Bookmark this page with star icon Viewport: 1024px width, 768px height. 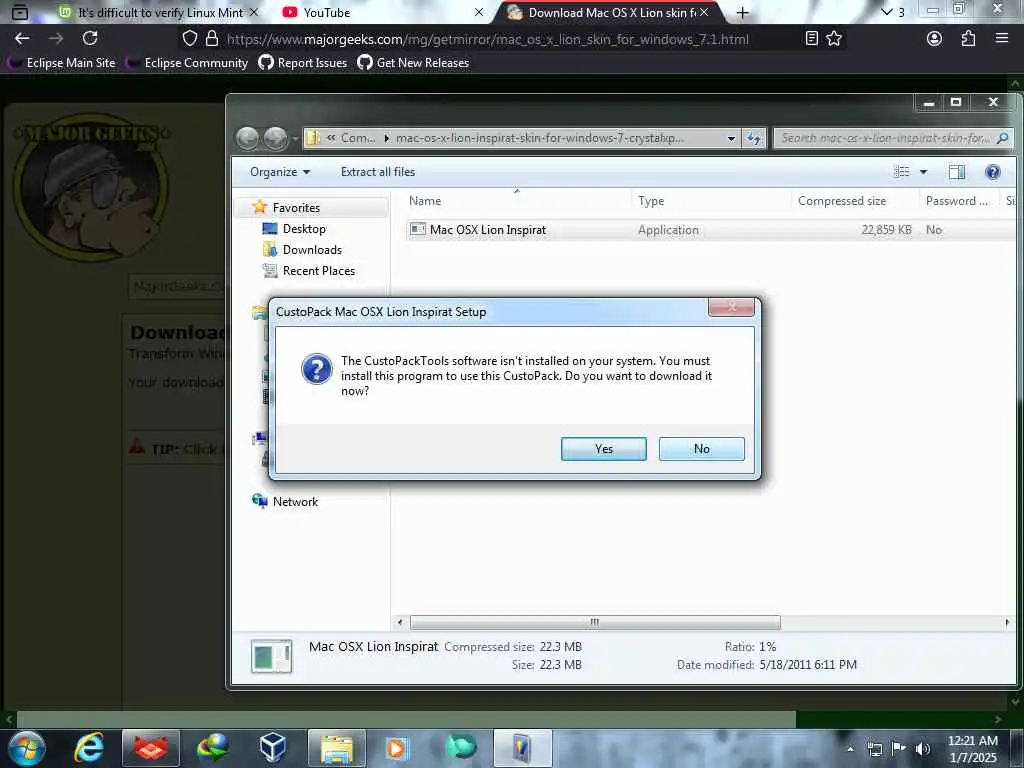(834, 39)
